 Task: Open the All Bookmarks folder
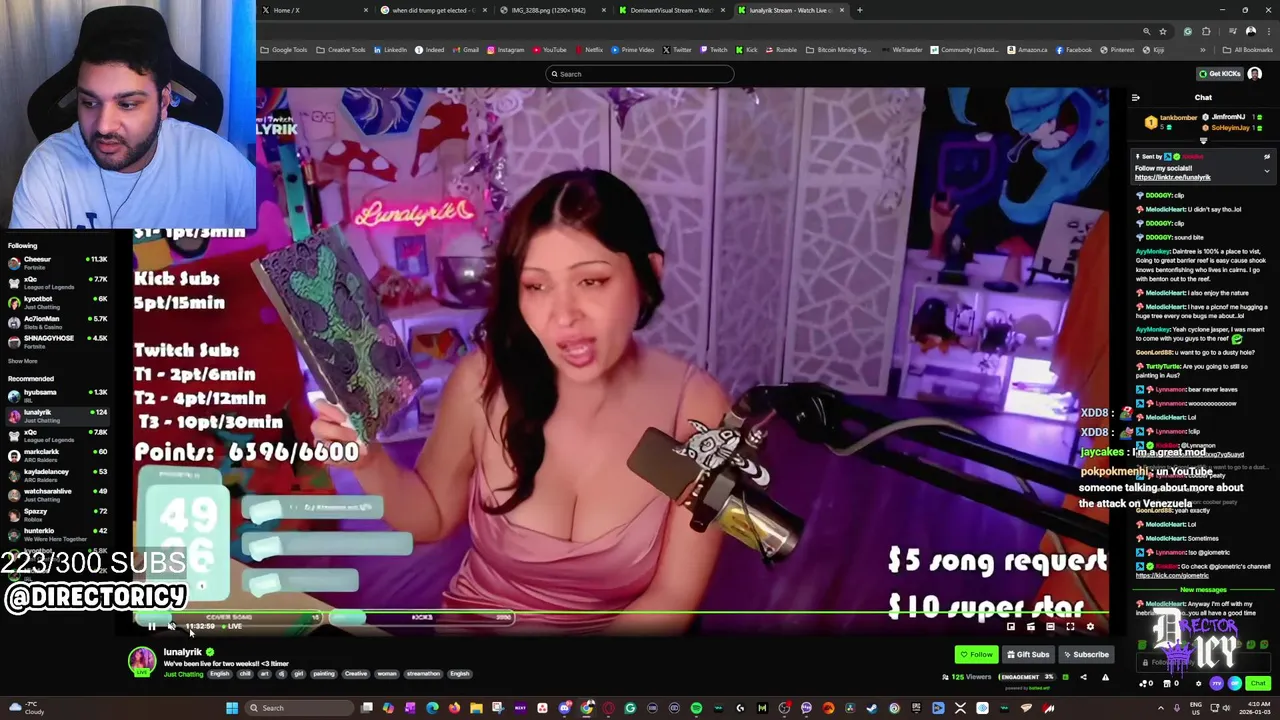click(1248, 50)
